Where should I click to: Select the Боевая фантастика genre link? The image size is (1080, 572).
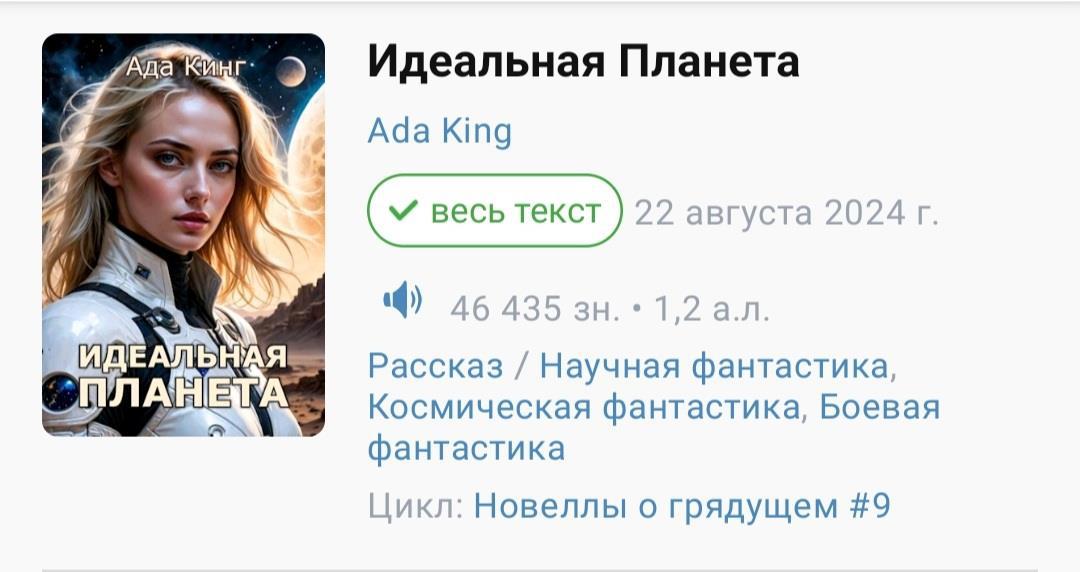tap(654, 427)
